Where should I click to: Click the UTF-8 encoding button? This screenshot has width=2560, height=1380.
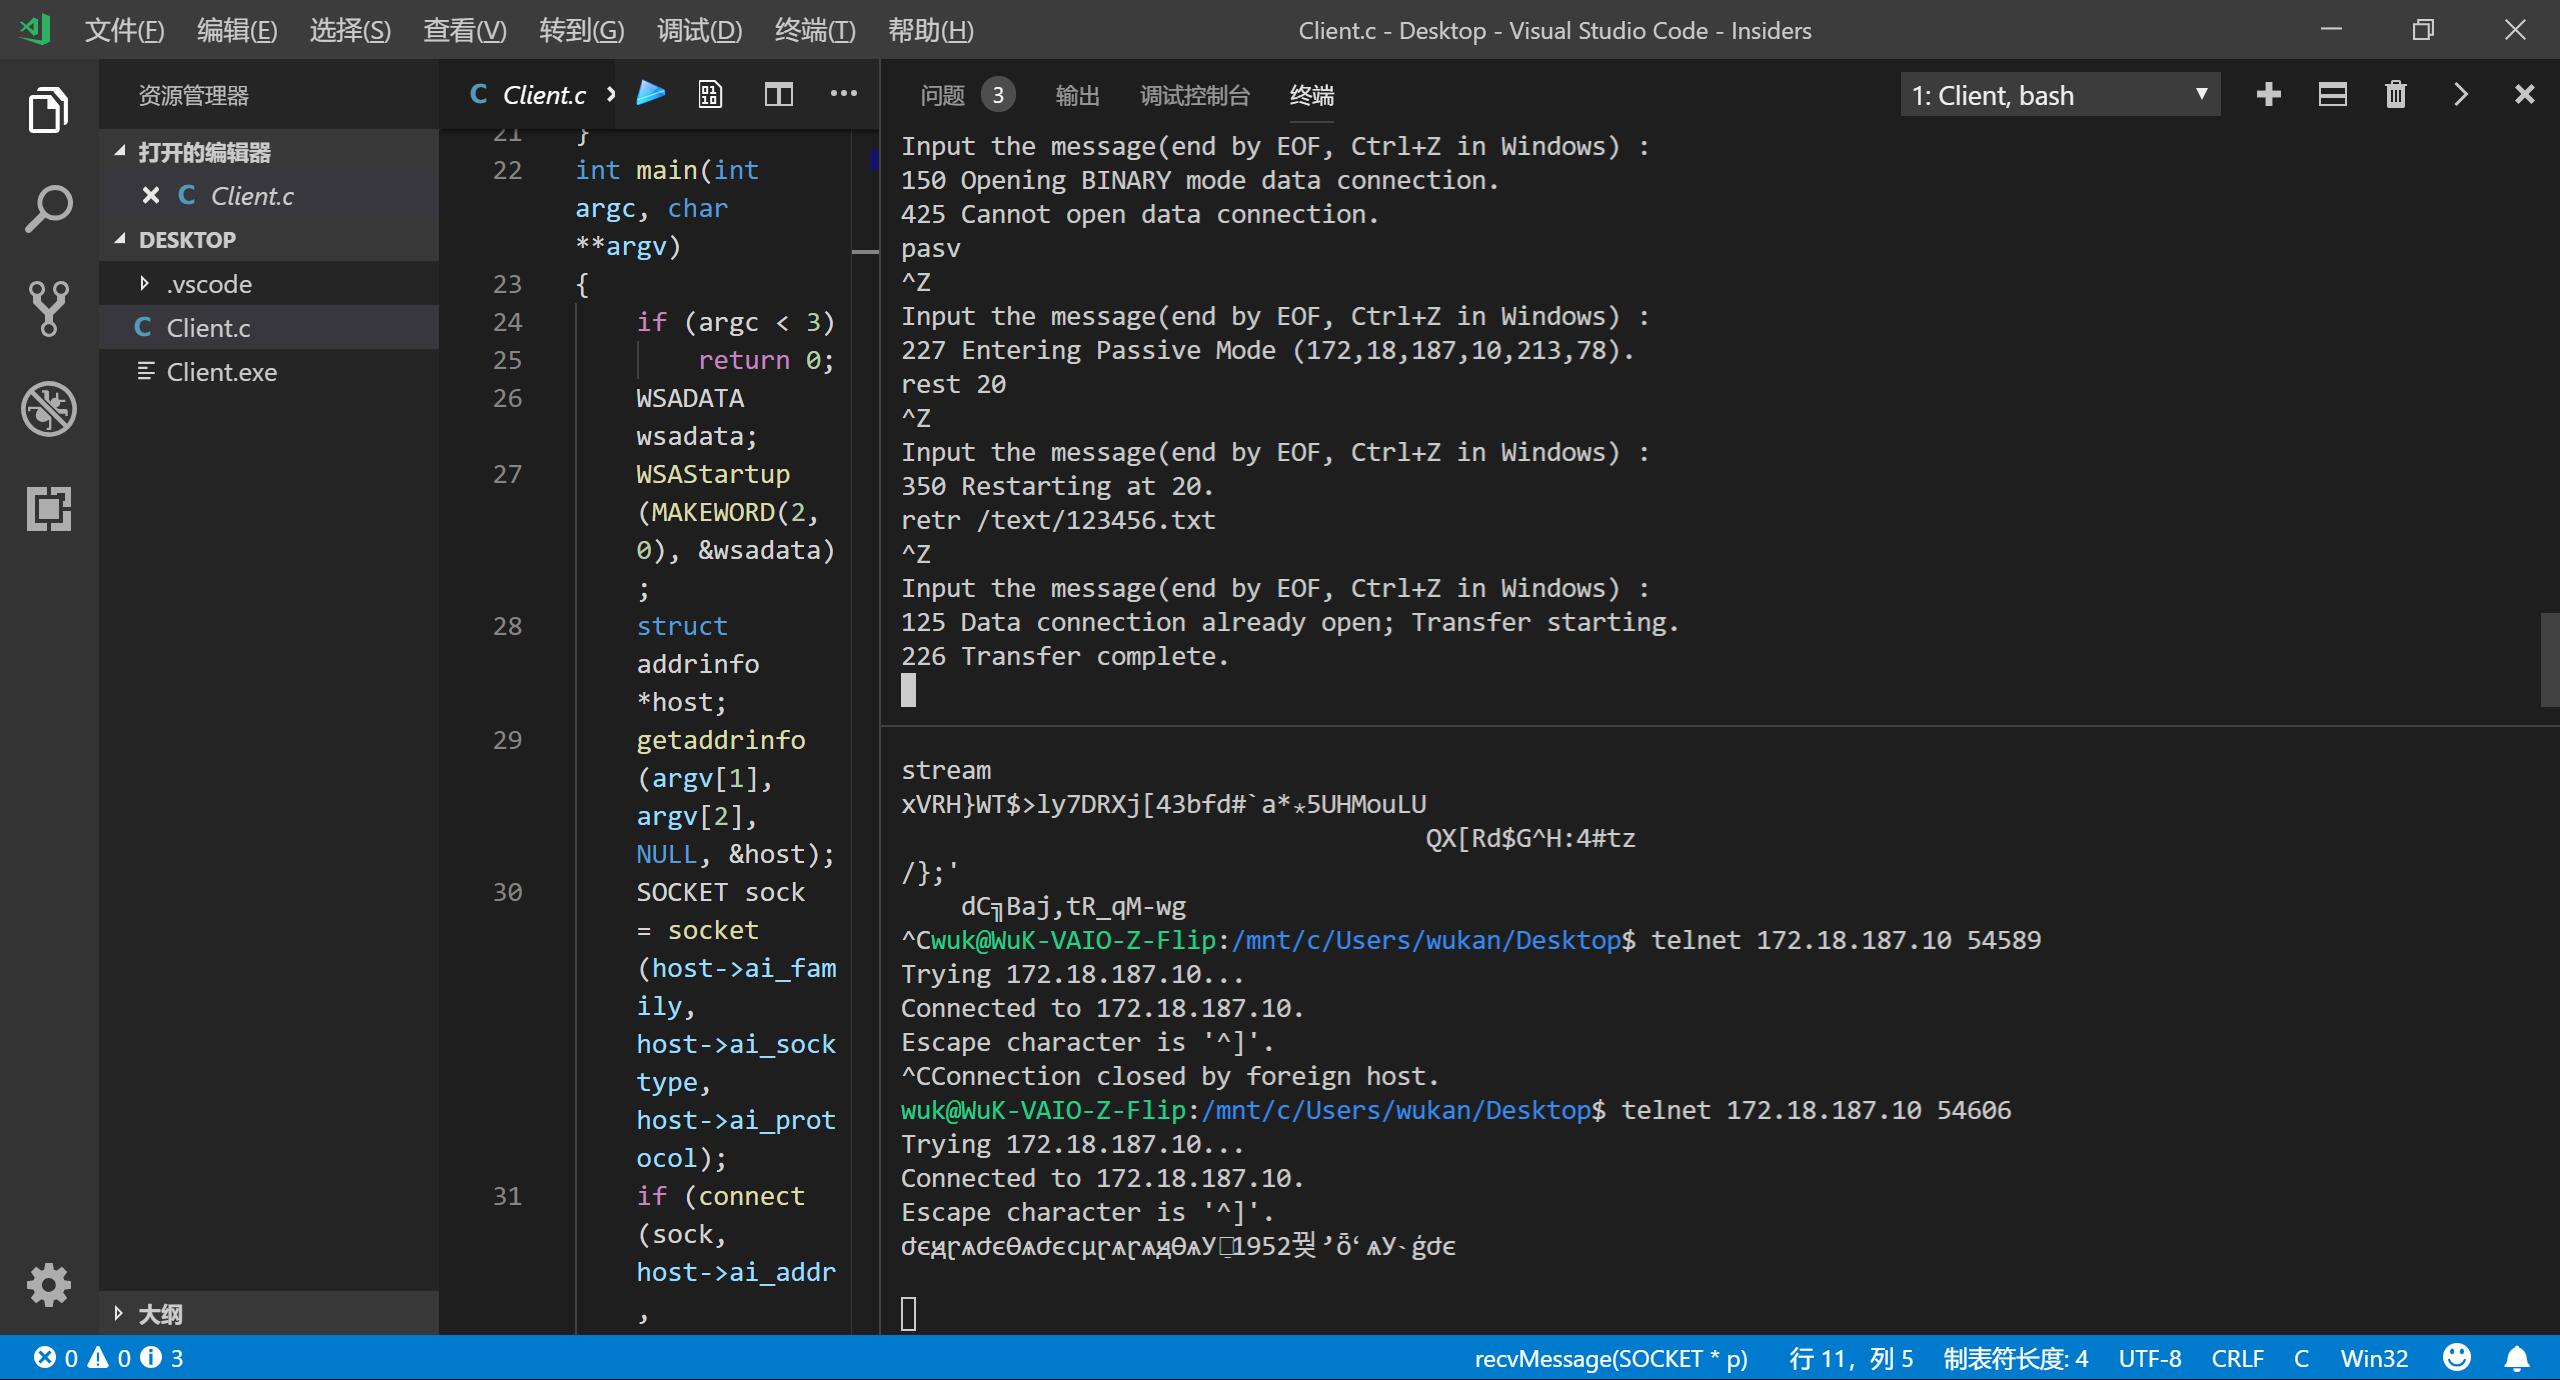(2149, 1358)
